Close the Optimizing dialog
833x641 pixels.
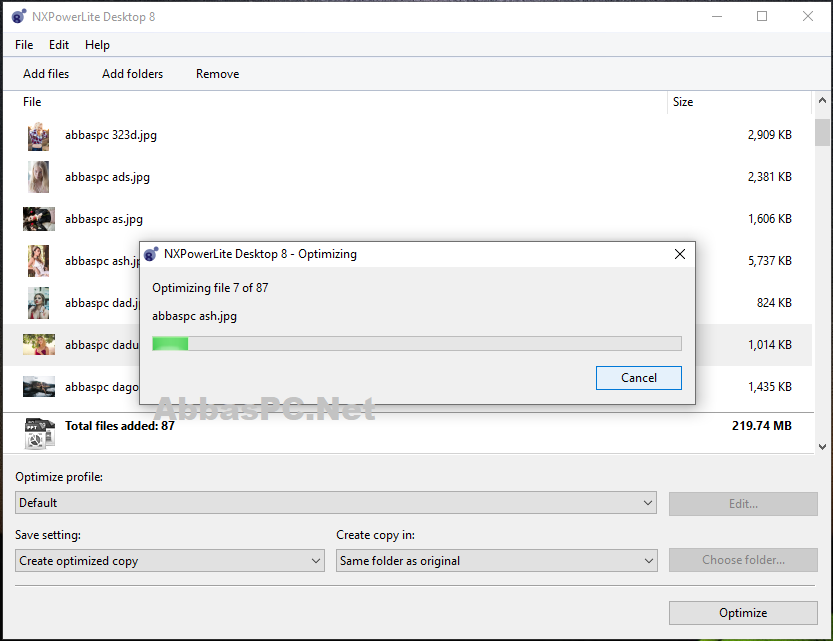[679, 254]
